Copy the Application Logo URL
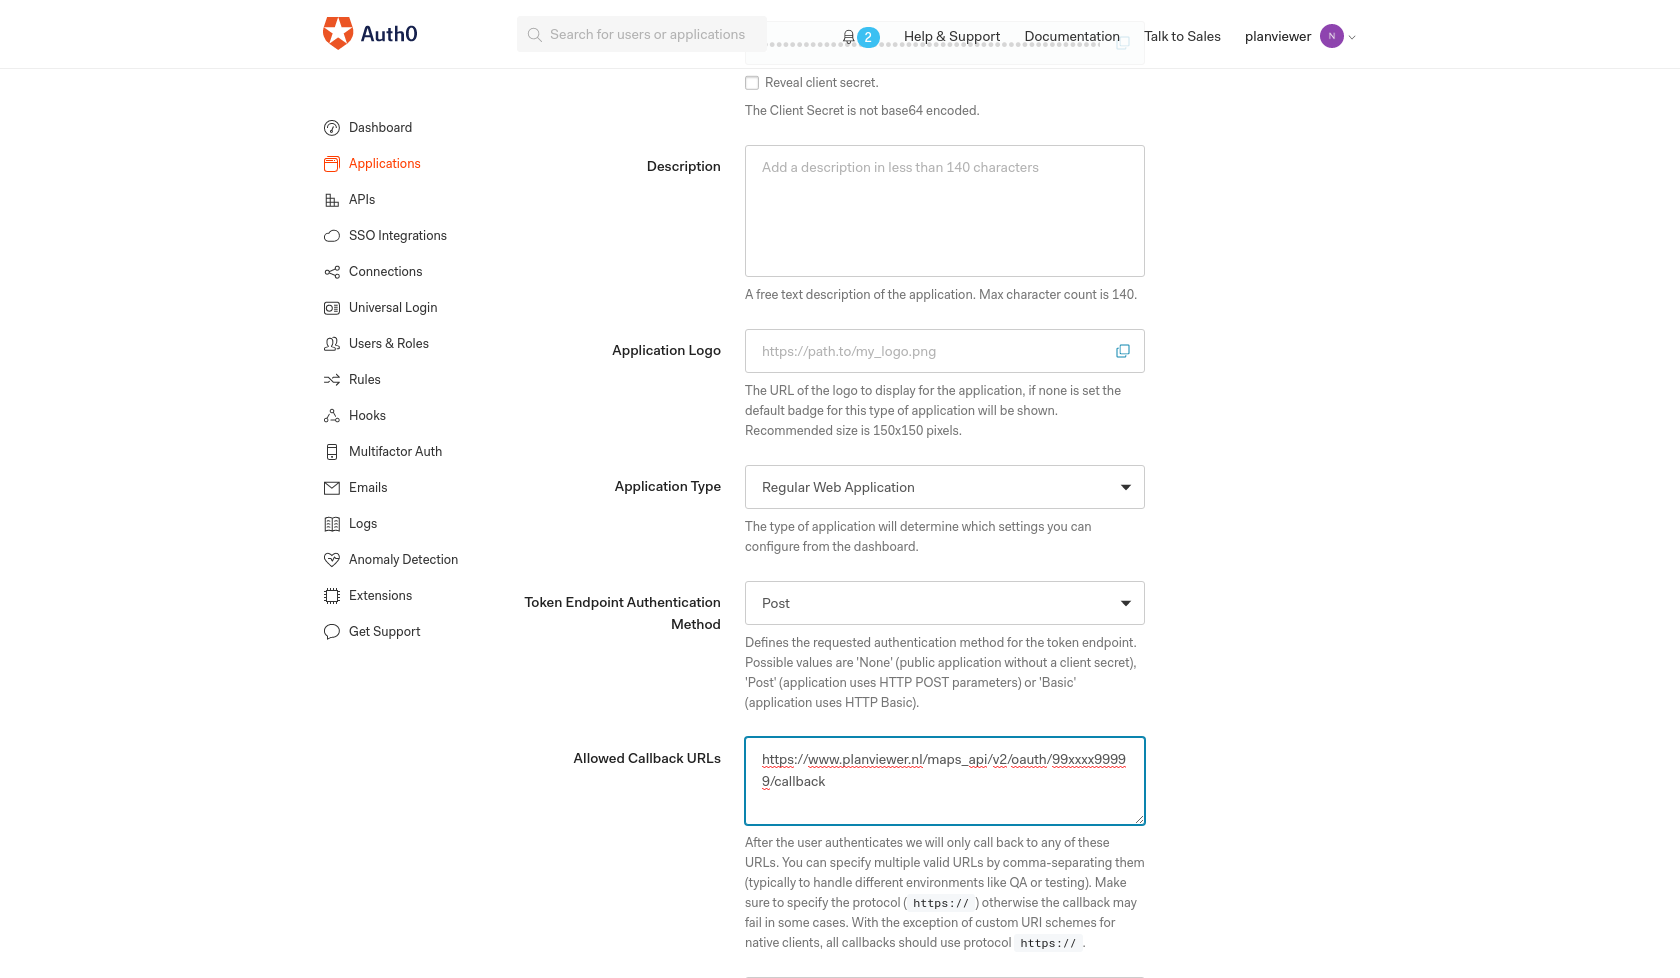Image resolution: width=1680 pixels, height=978 pixels. (1122, 351)
